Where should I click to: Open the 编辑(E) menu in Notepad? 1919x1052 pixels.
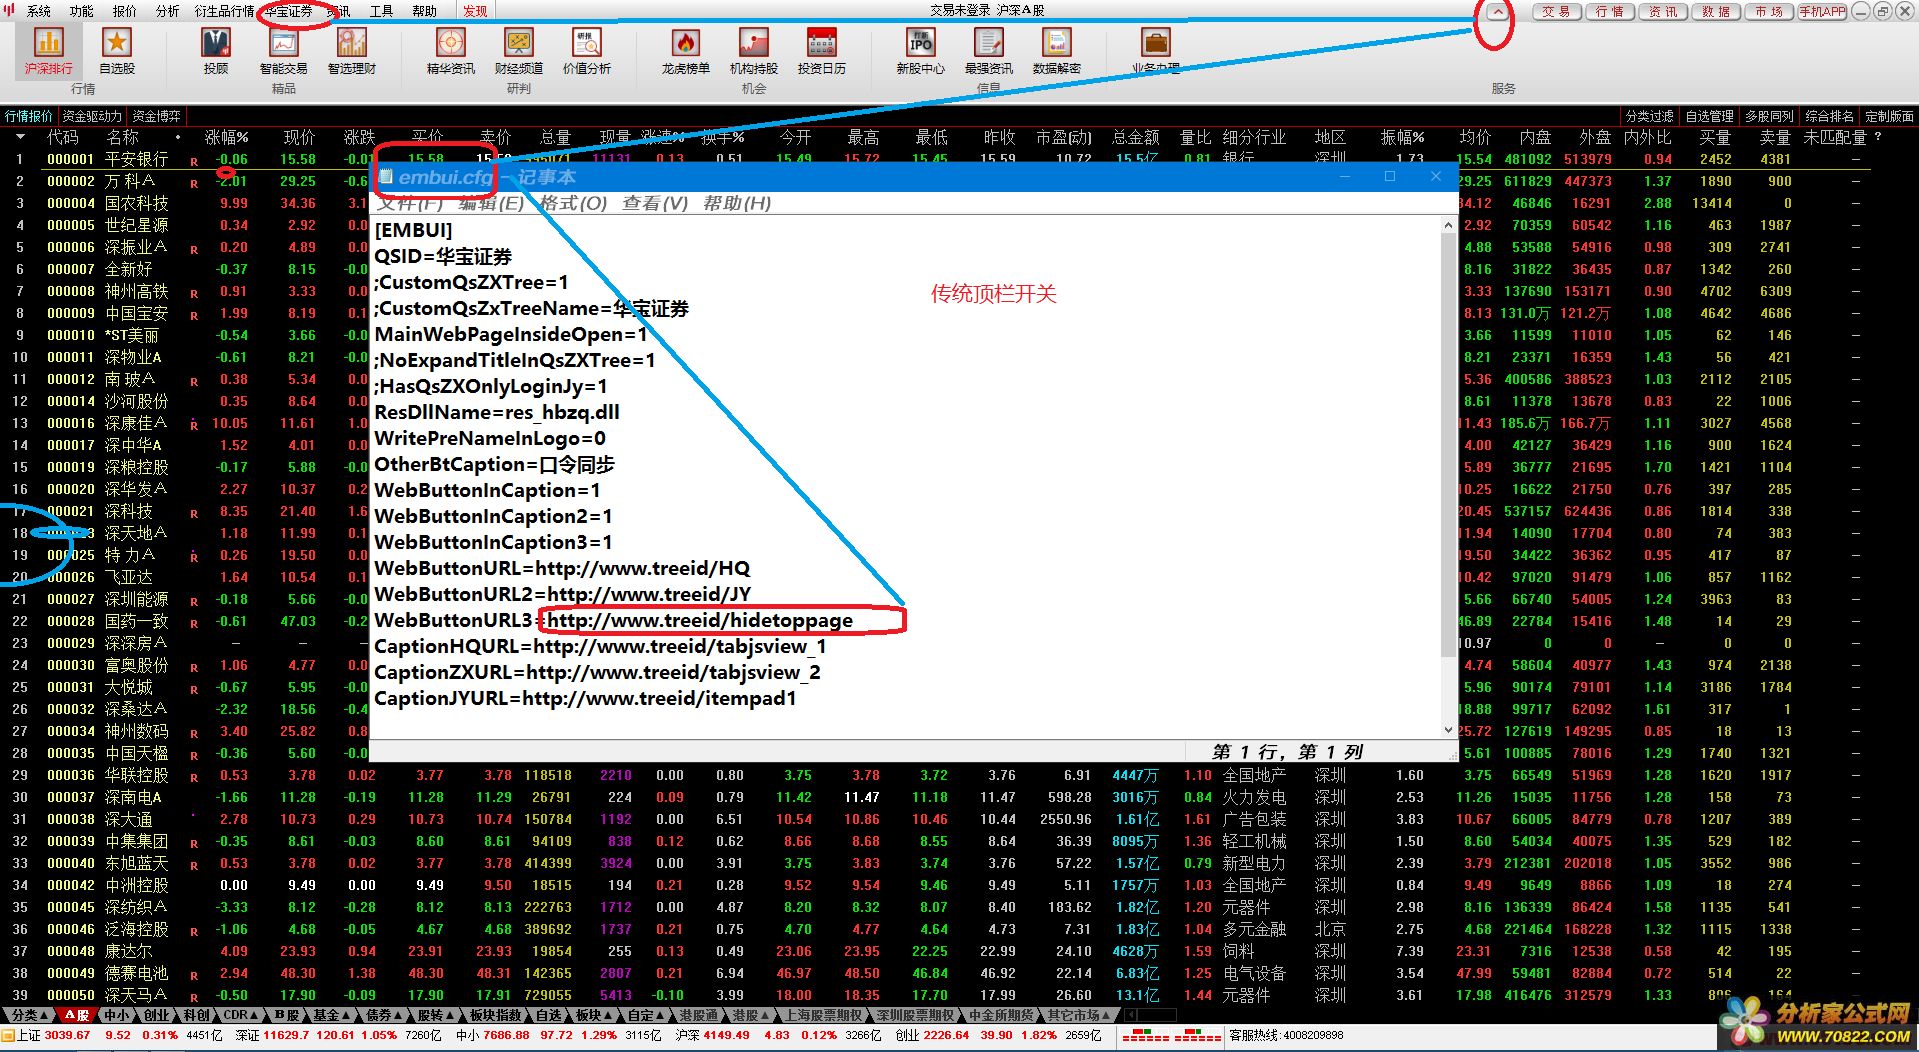pyautogui.click(x=491, y=203)
